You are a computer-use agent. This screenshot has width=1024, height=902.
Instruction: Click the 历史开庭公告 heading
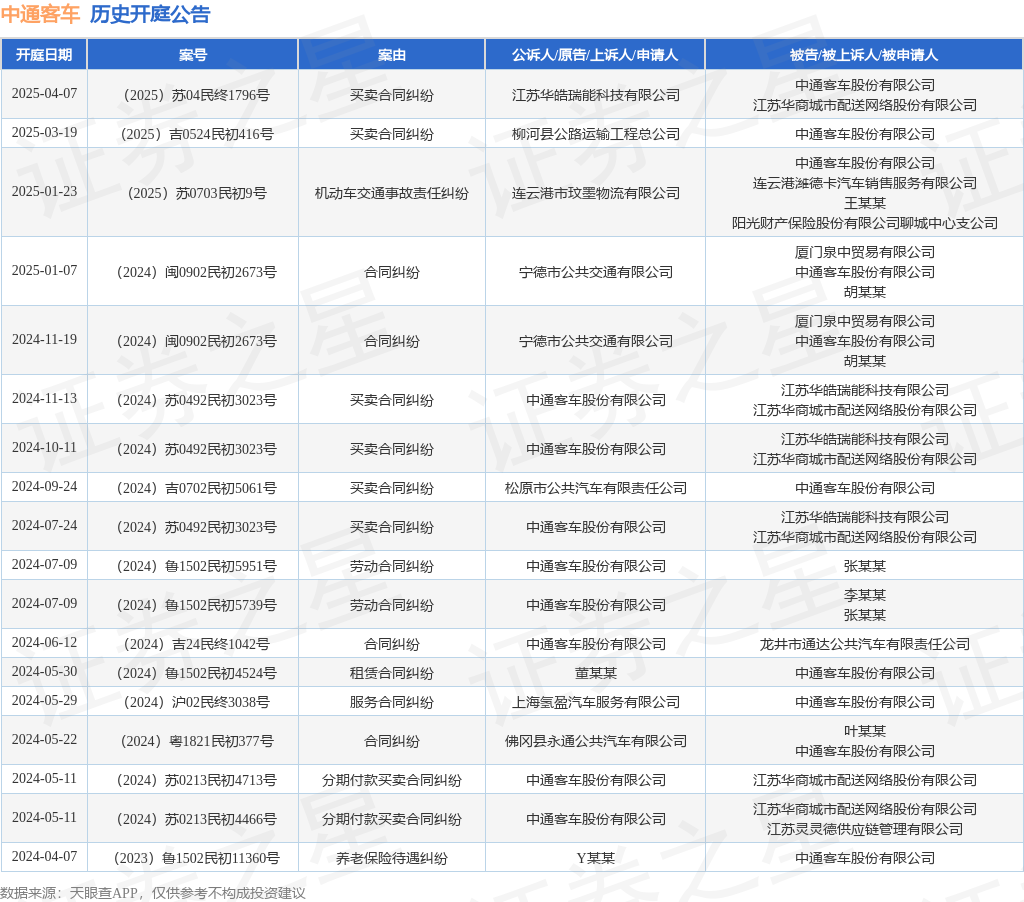tap(150, 14)
